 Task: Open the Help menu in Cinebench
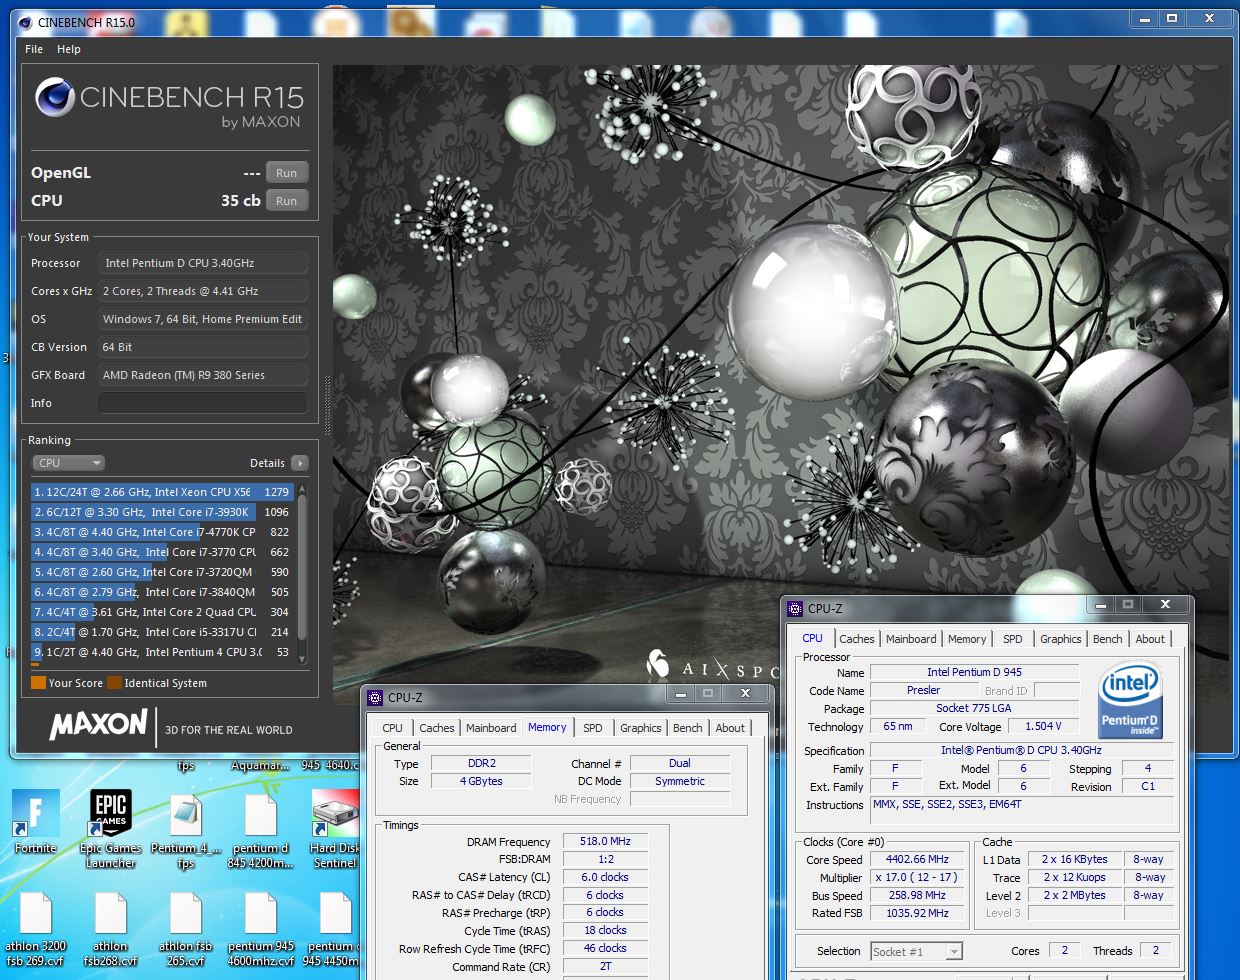pos(69,49)
